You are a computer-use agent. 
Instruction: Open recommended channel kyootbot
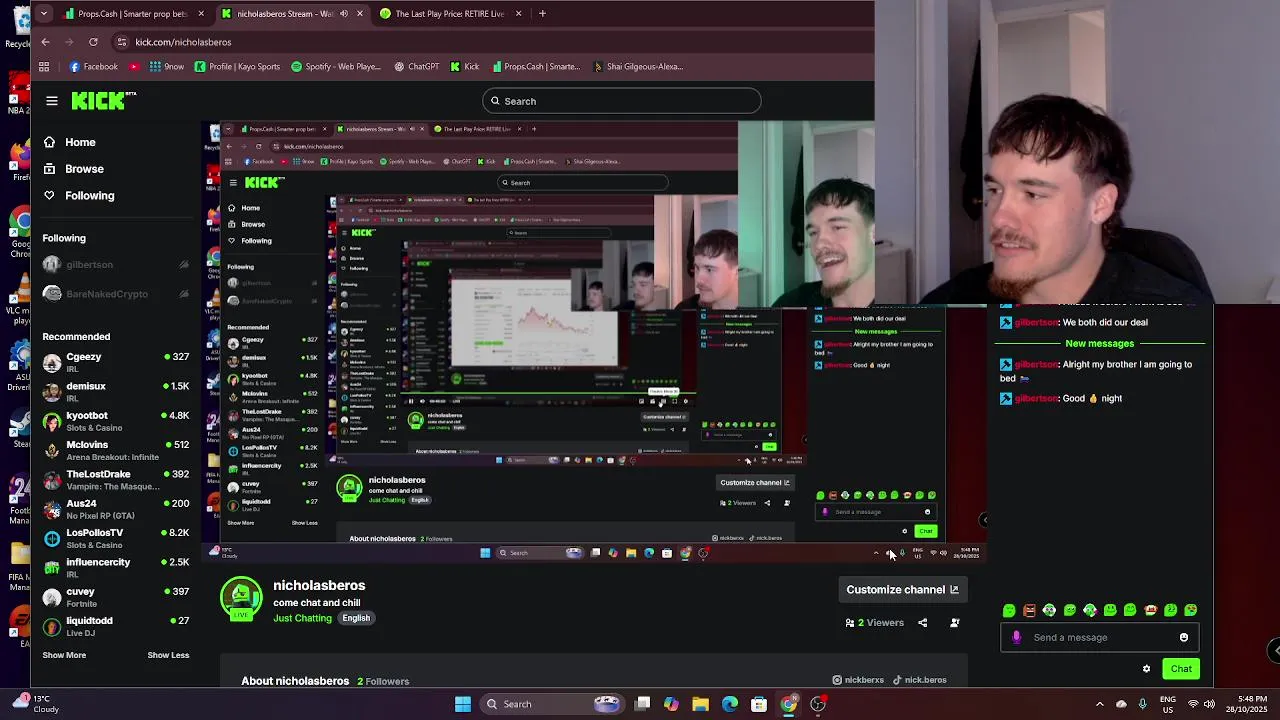point(116,421)
